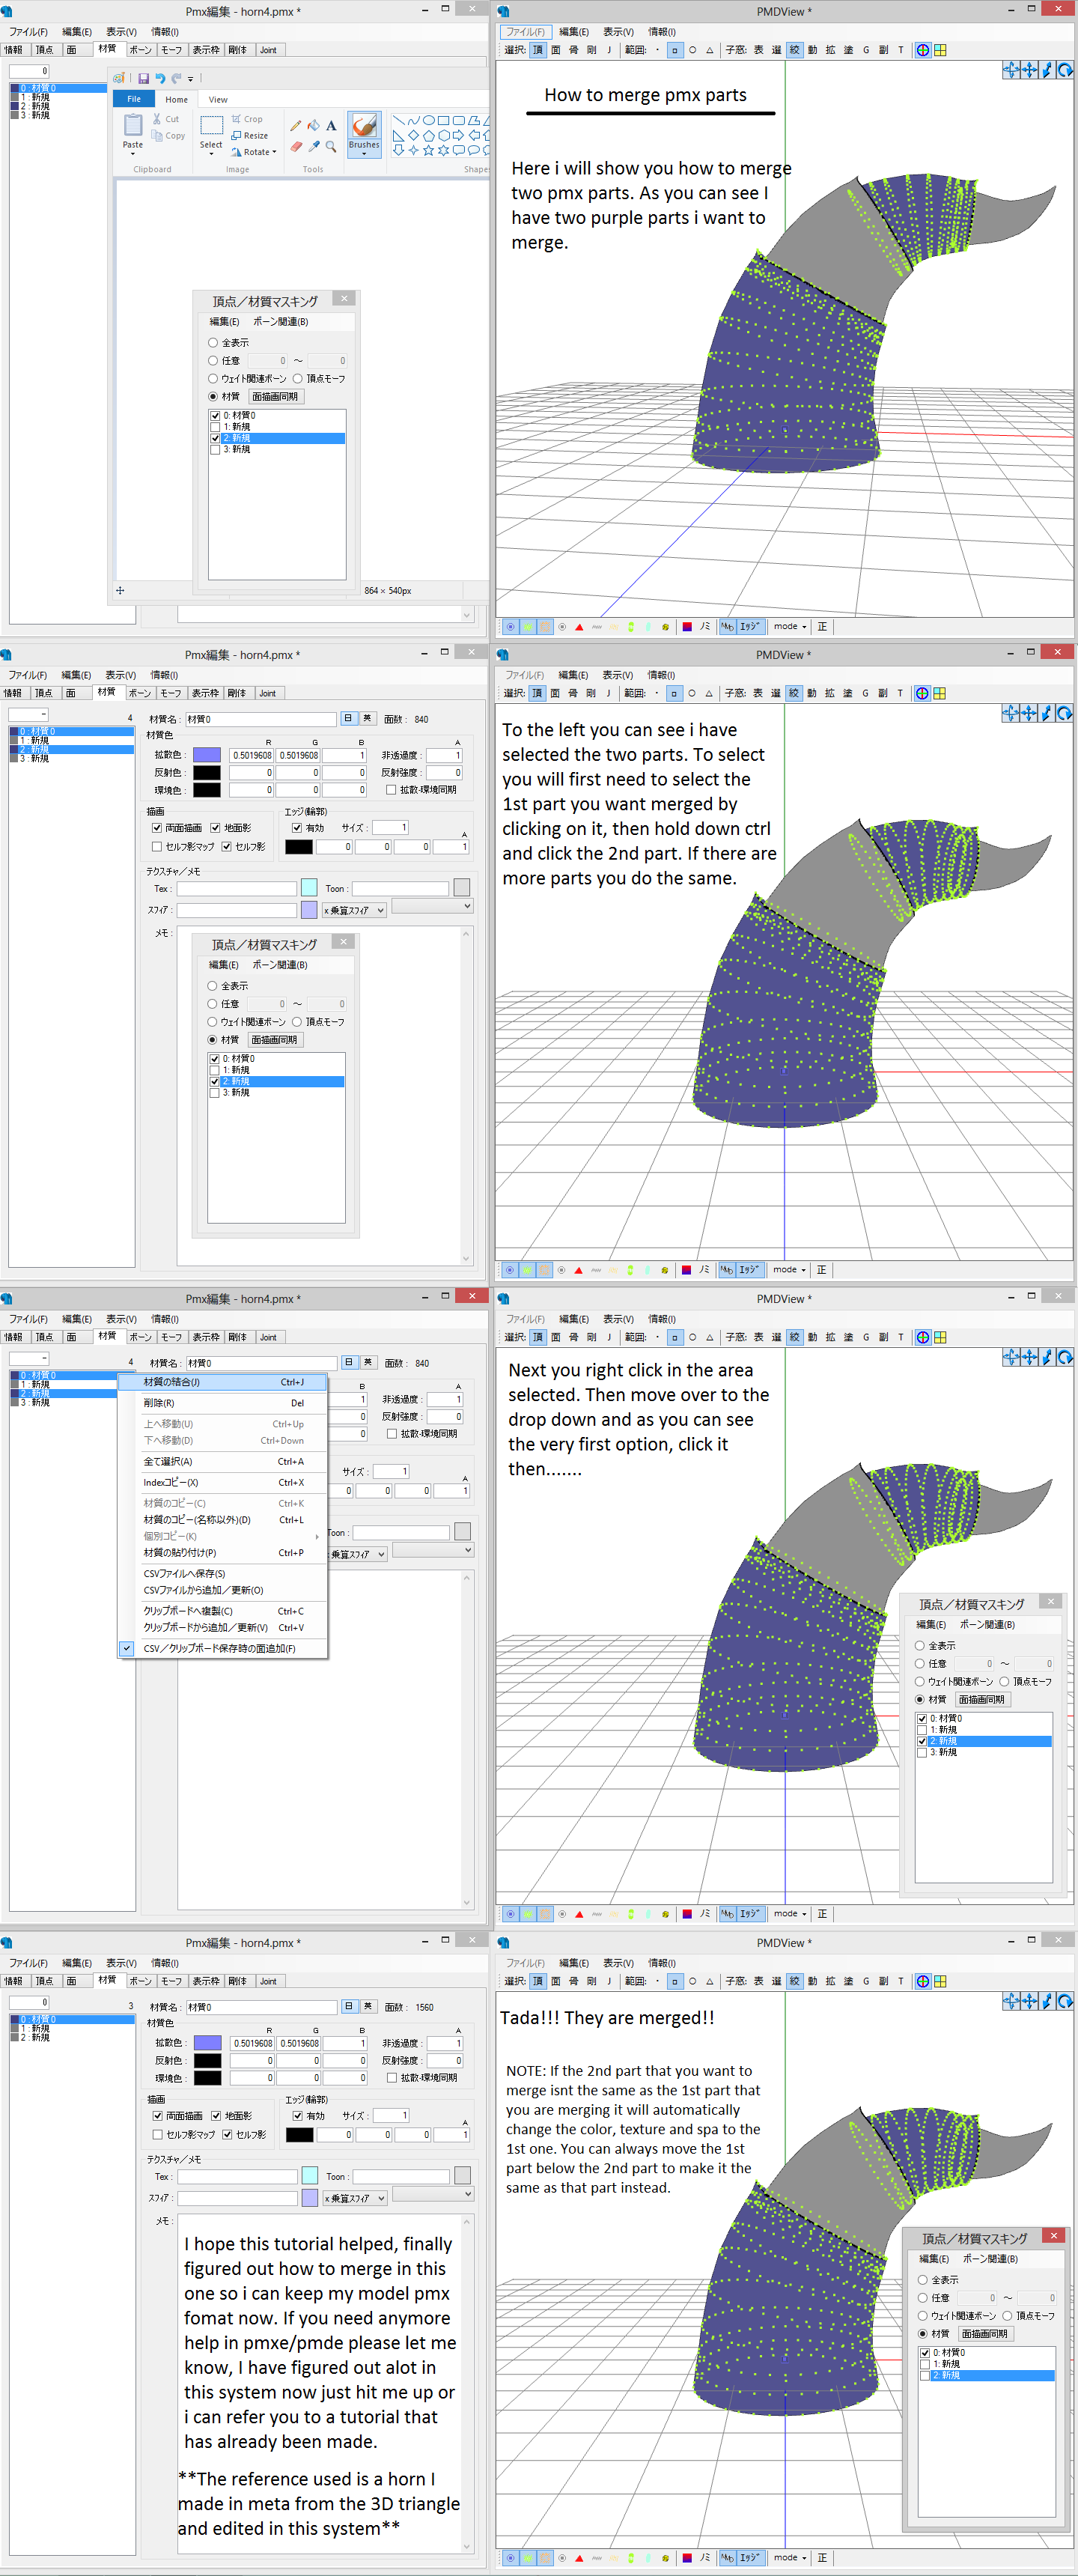The width and height of the screenshot is (1078, 2576).
Task: Click the gray Toon browse button in step-two Pmx編集
Action: tap(462, 888)
